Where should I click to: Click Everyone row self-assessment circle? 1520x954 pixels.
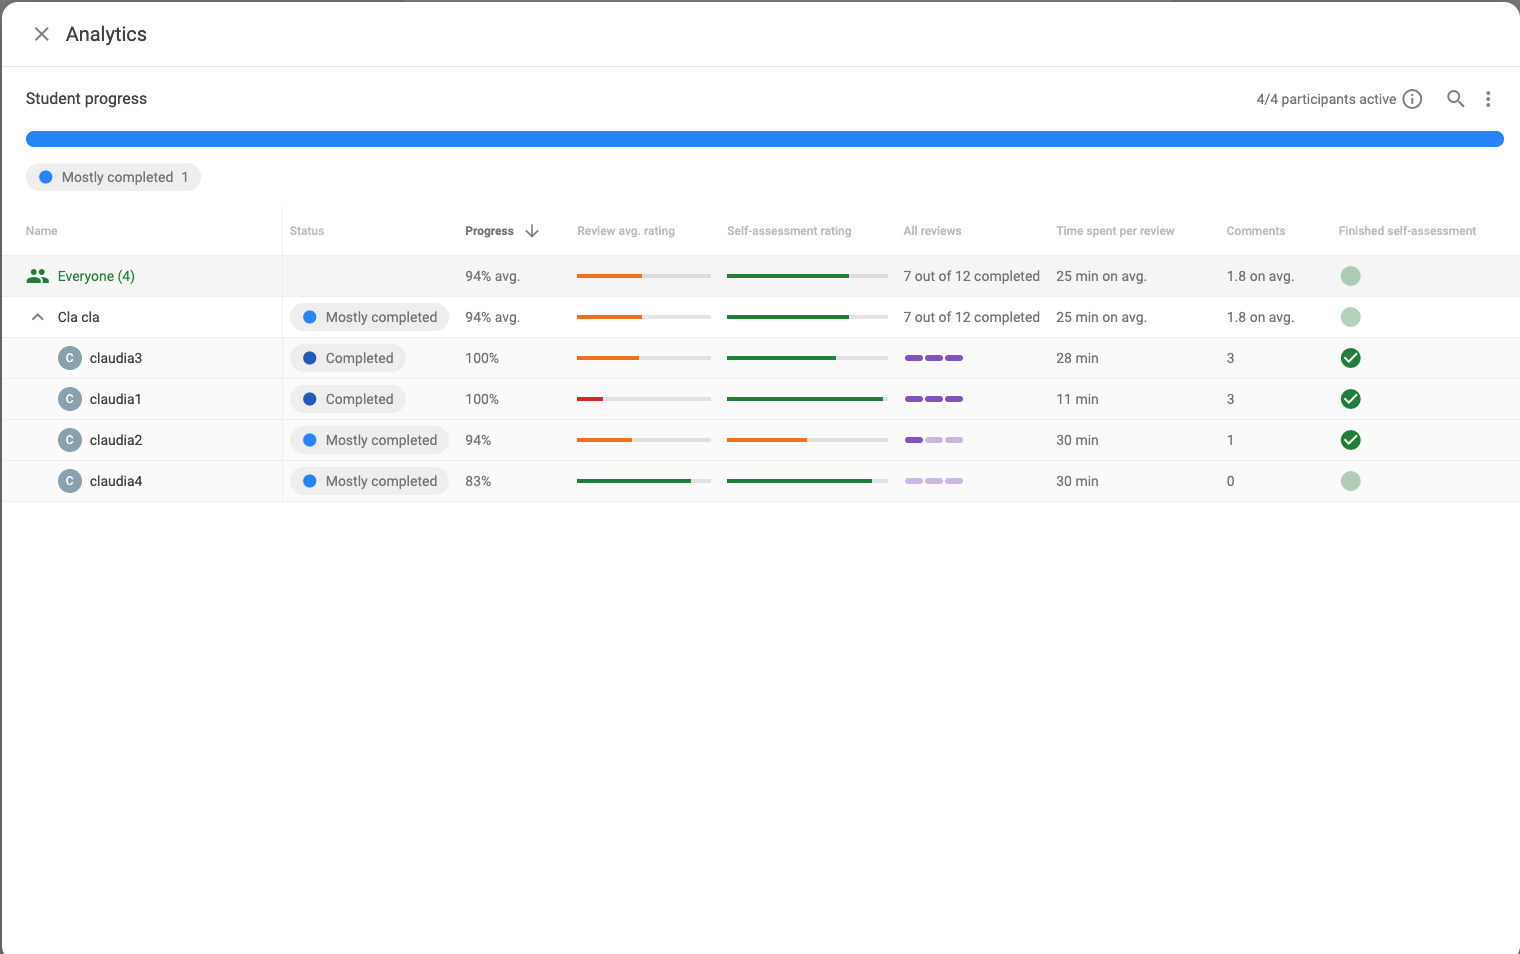tap(1350, 276)
